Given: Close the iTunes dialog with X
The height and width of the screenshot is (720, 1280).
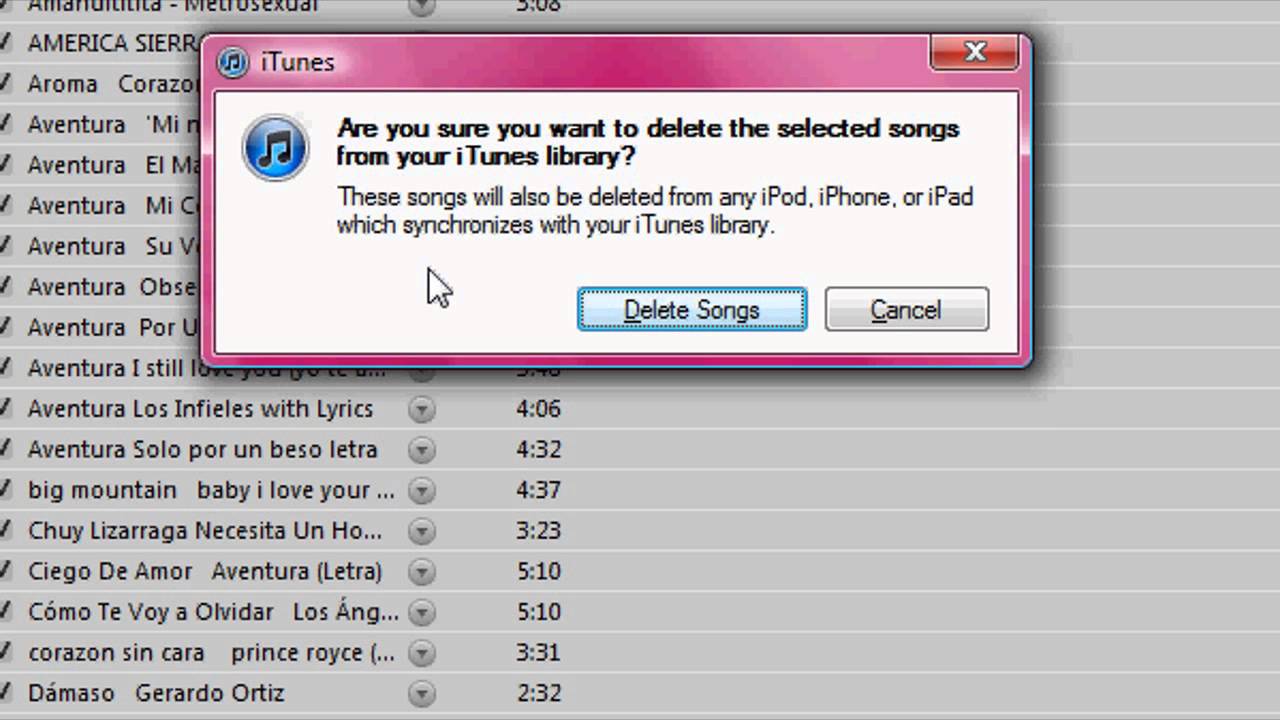Looking at the screenshot, I should click(x=975, y=52).
